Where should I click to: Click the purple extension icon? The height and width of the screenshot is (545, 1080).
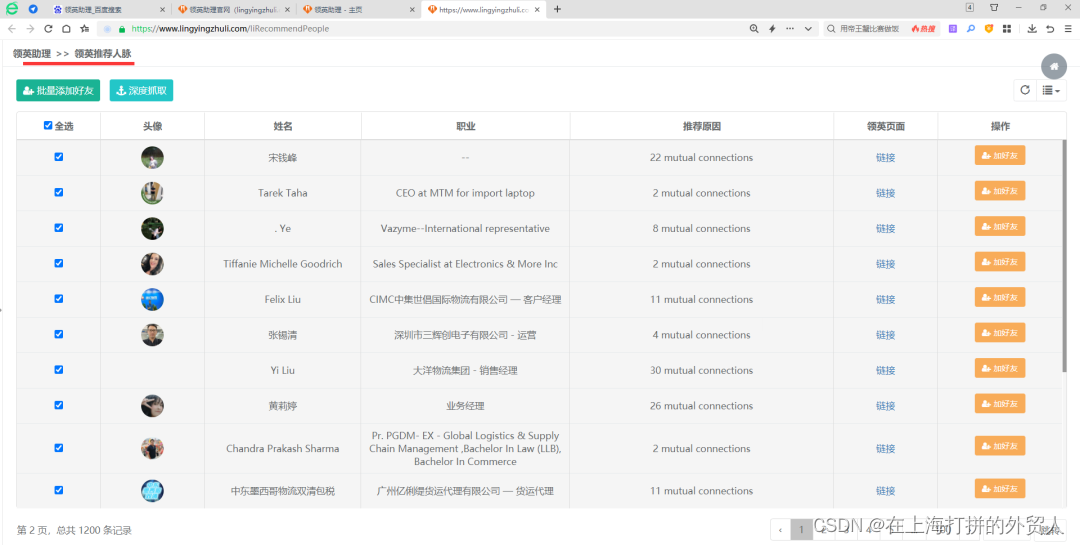point(953,29)
